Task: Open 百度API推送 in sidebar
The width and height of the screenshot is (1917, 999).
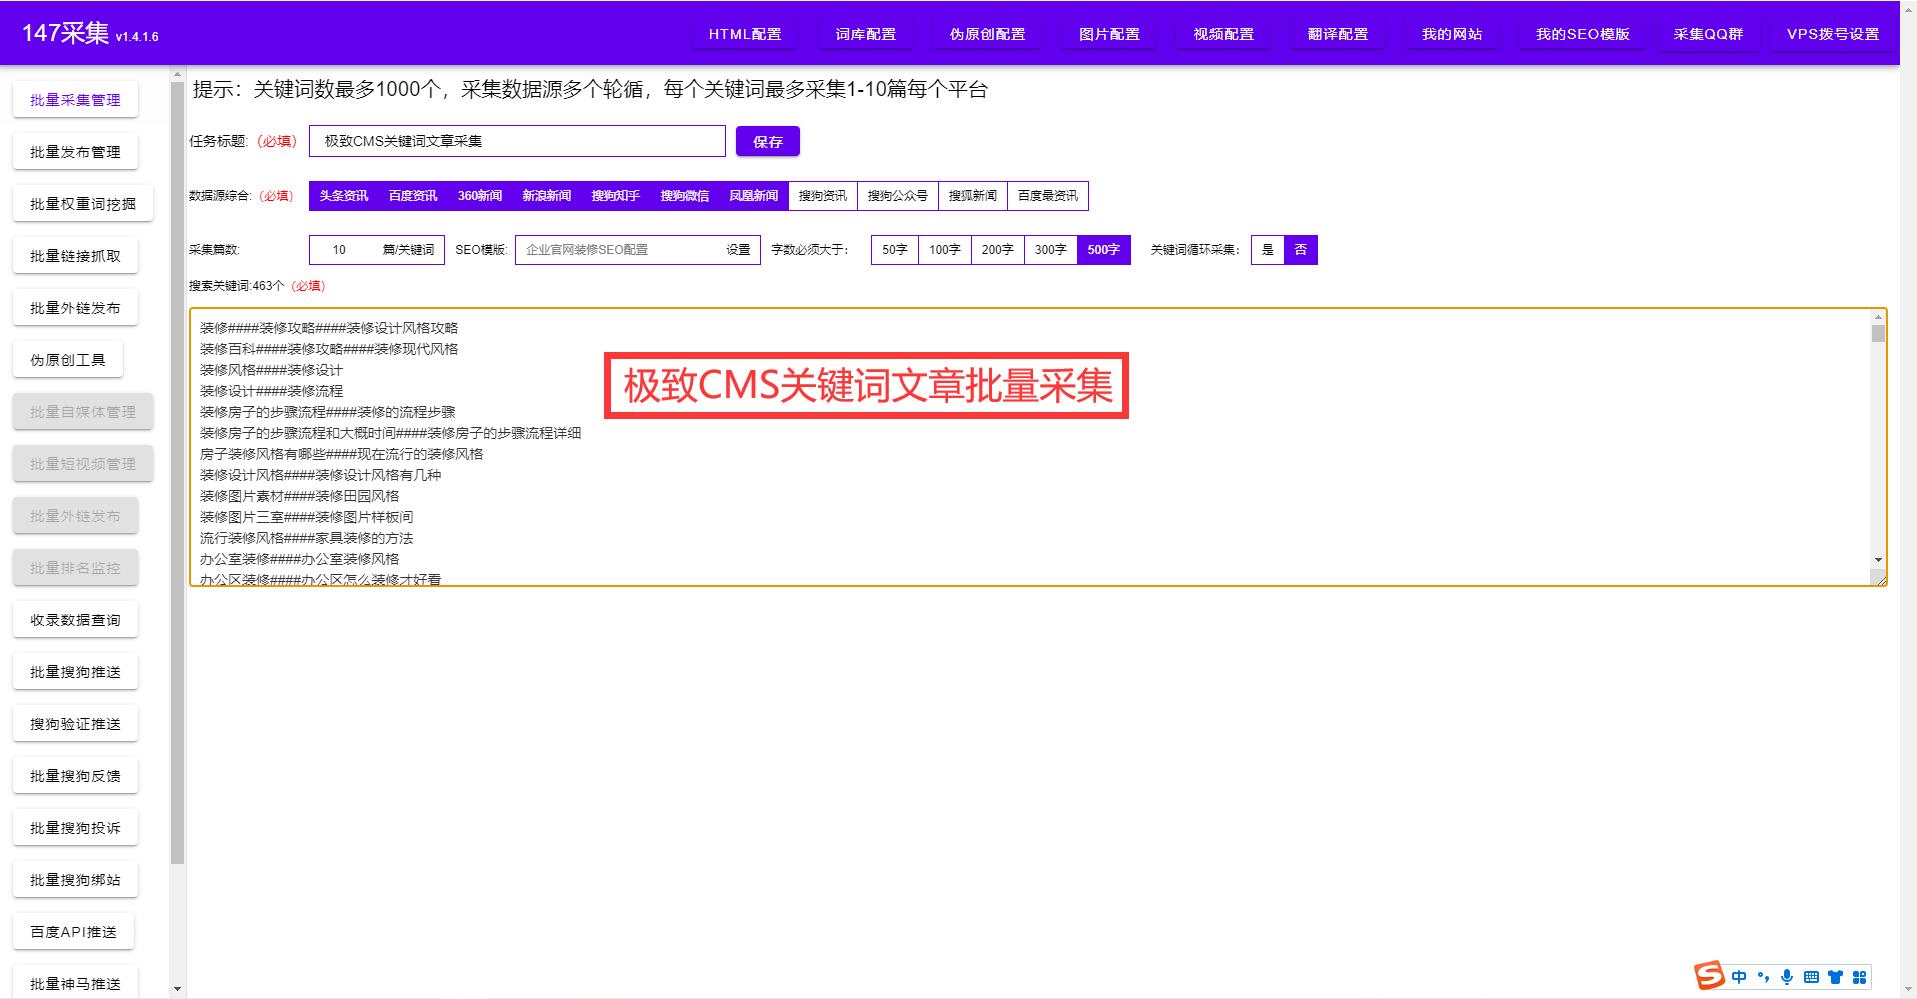Action: click(73, 932)
